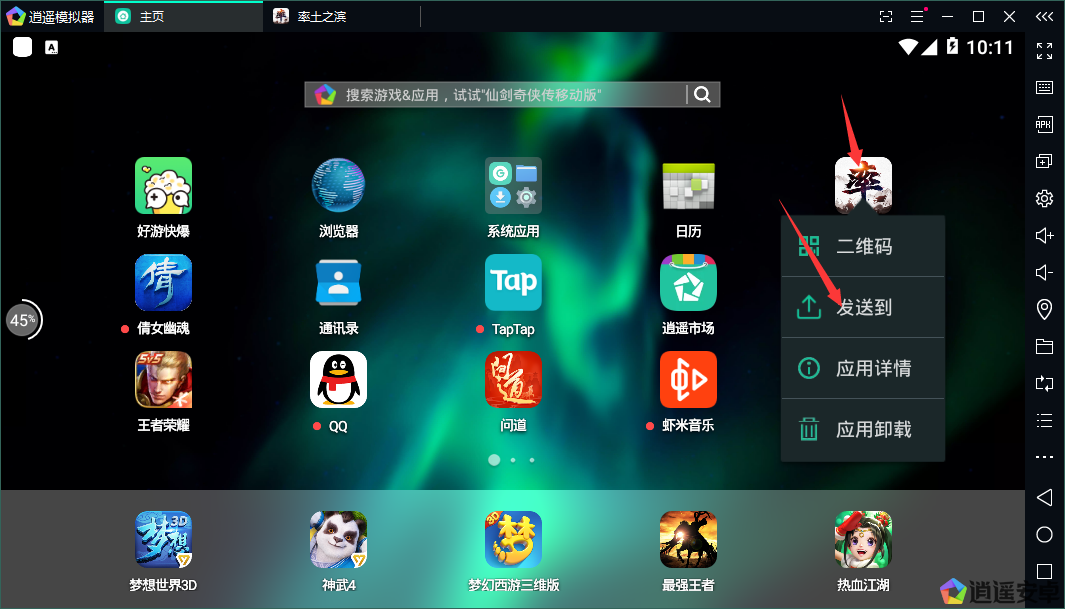Open virtual location tool
The width and height of the screenshot is (1065, 609).
click(x=1045, y=310)
